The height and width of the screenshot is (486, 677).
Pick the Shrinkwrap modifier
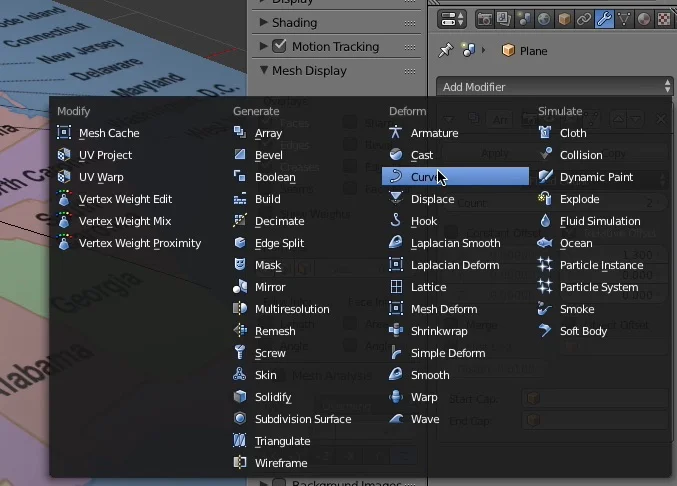tap(439, 331)
